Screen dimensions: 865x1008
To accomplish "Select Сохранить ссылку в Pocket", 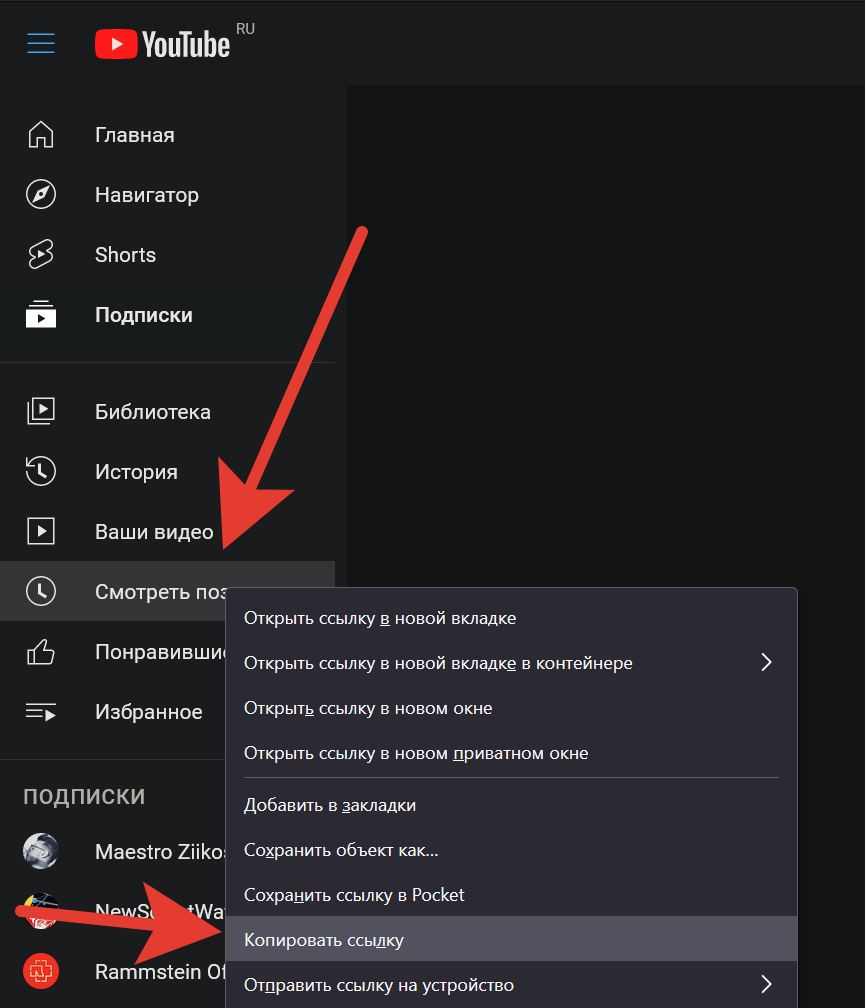I will (354, 895).
